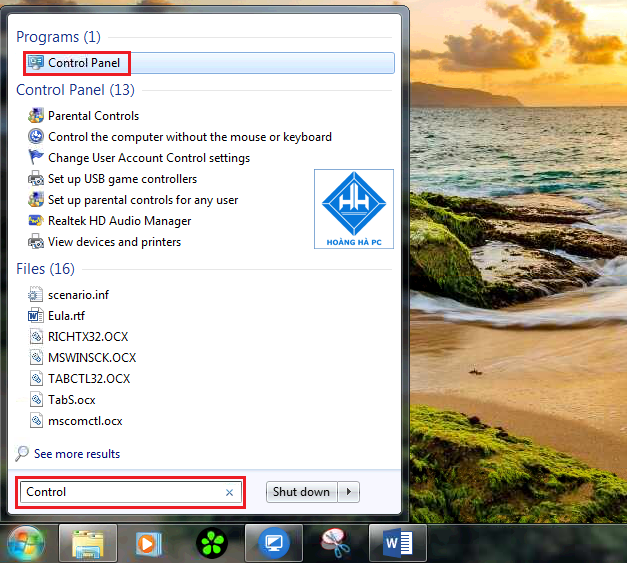Expand the Control Panel (13) results header

click(75, 90)
